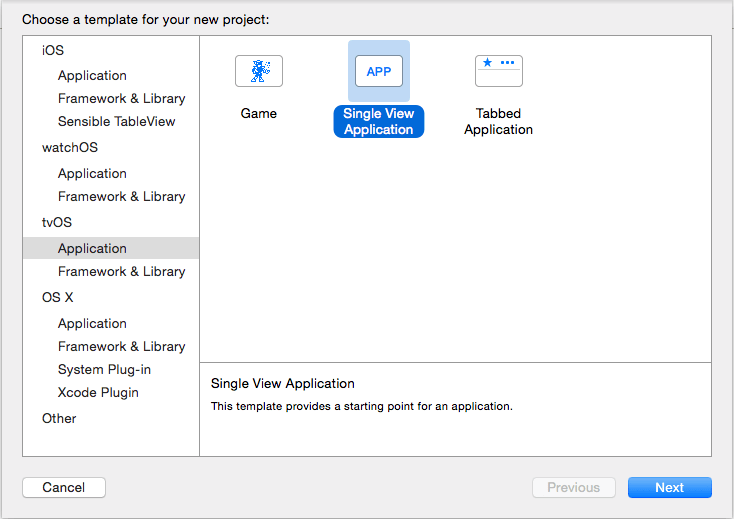Click the Cancel button
The height and width of the screenshot is (519, 734).
[x=64, y=487]
